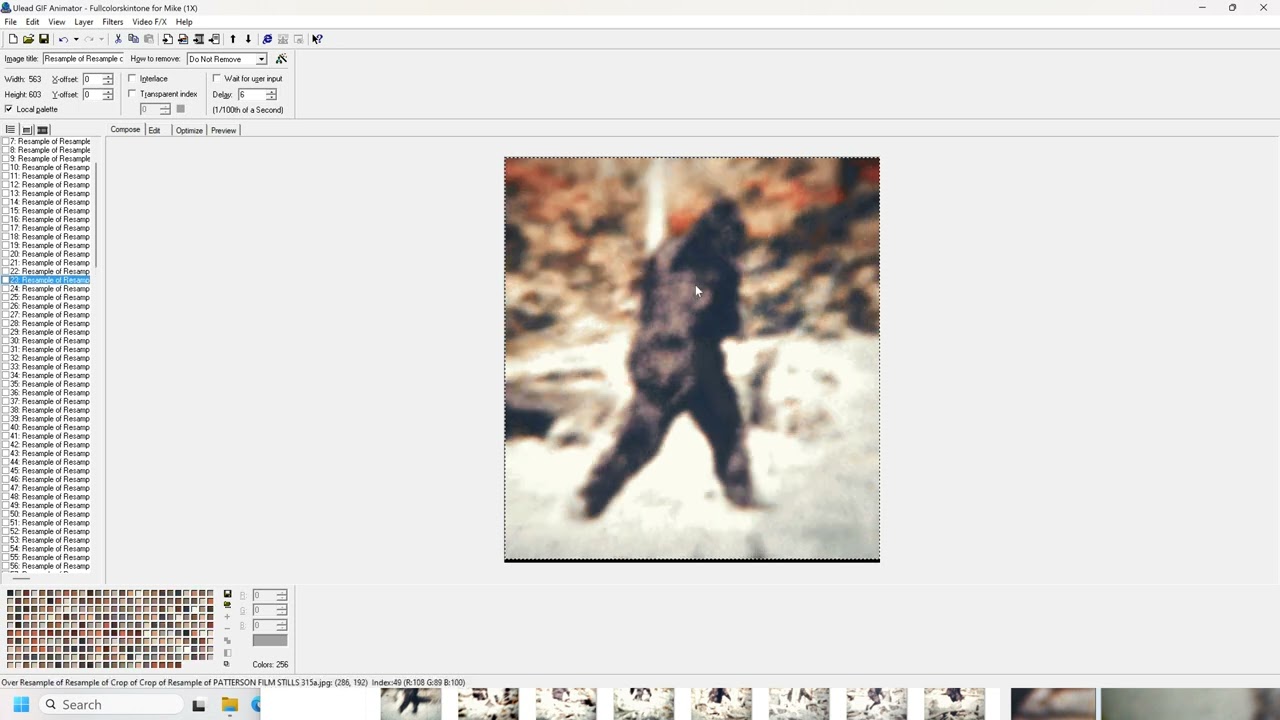Image resolution: width=1280 pixels, height=720 pixels.
Task: Select layer 45 in the layer list
Action: (x=50, y=471)
